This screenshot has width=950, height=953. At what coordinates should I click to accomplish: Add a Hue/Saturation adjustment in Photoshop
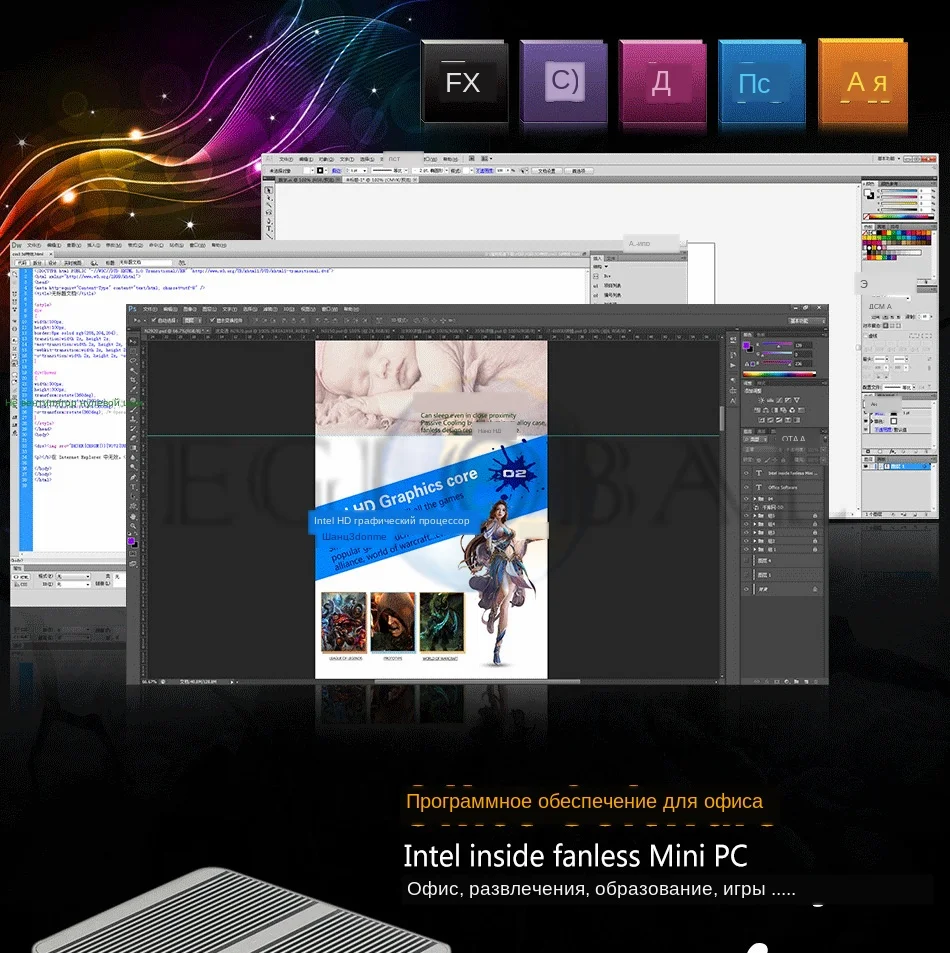click(757, 410)
